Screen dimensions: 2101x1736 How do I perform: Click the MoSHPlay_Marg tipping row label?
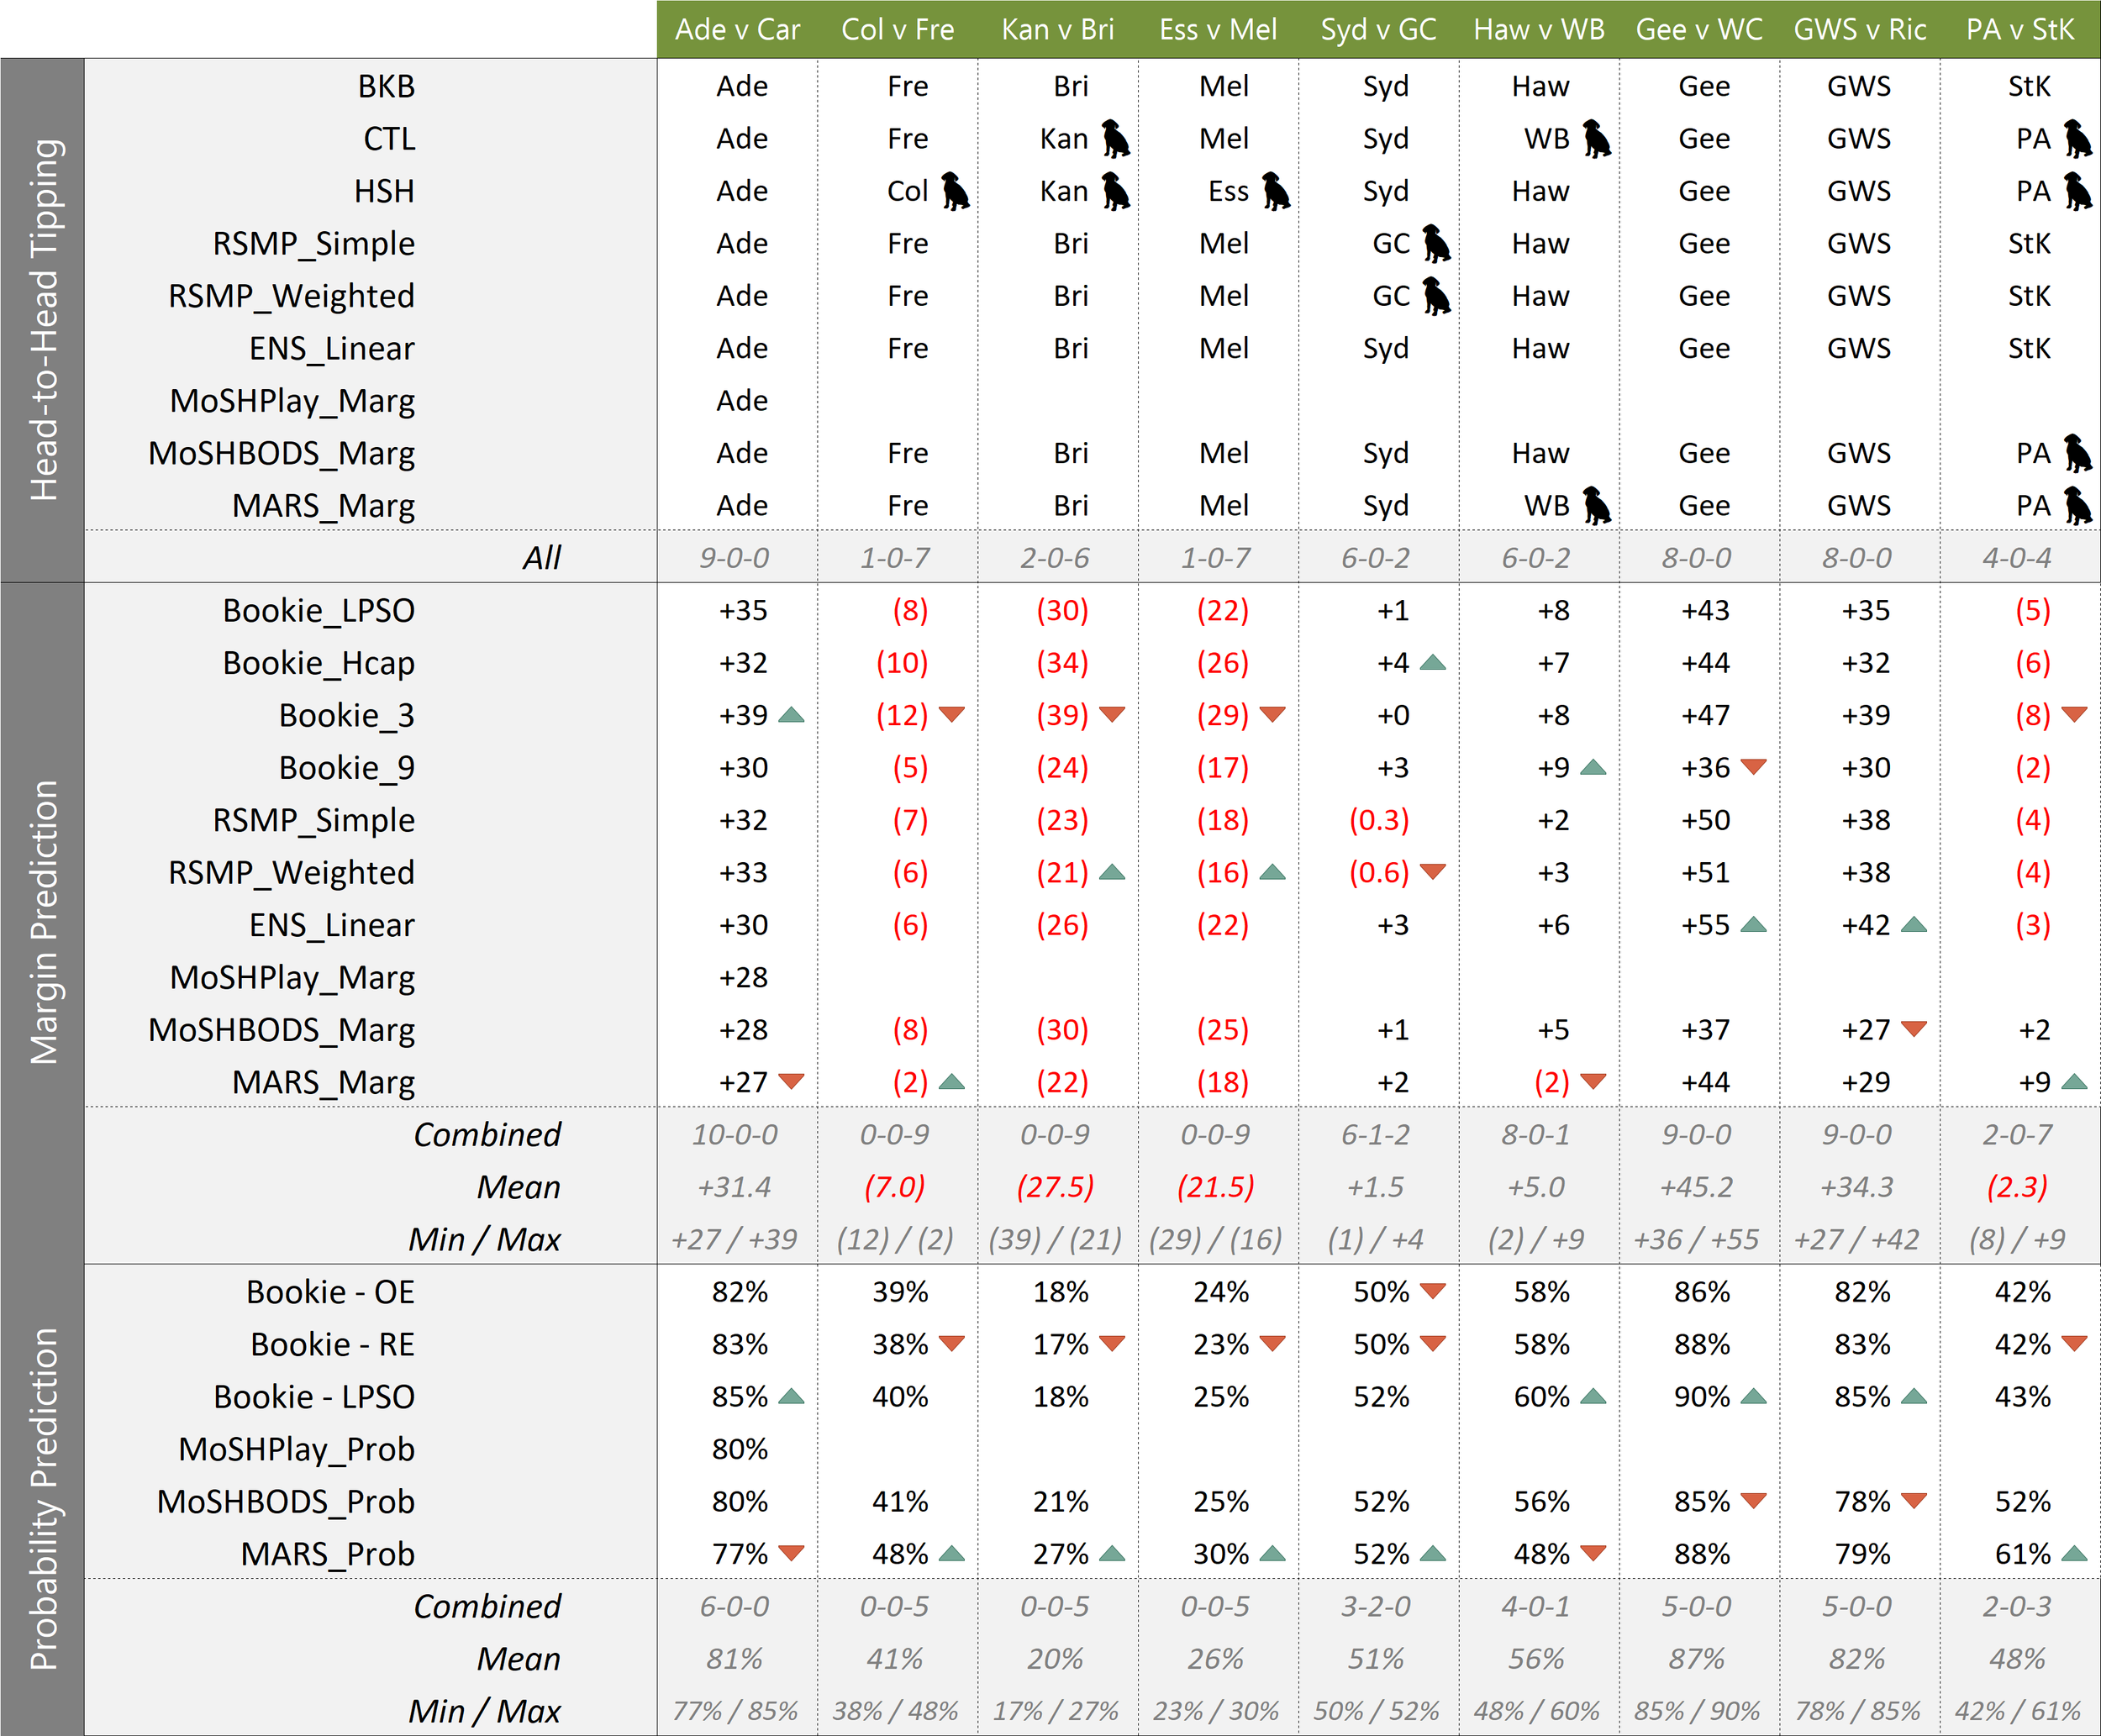pyautogui.click(x=292, y=401)
